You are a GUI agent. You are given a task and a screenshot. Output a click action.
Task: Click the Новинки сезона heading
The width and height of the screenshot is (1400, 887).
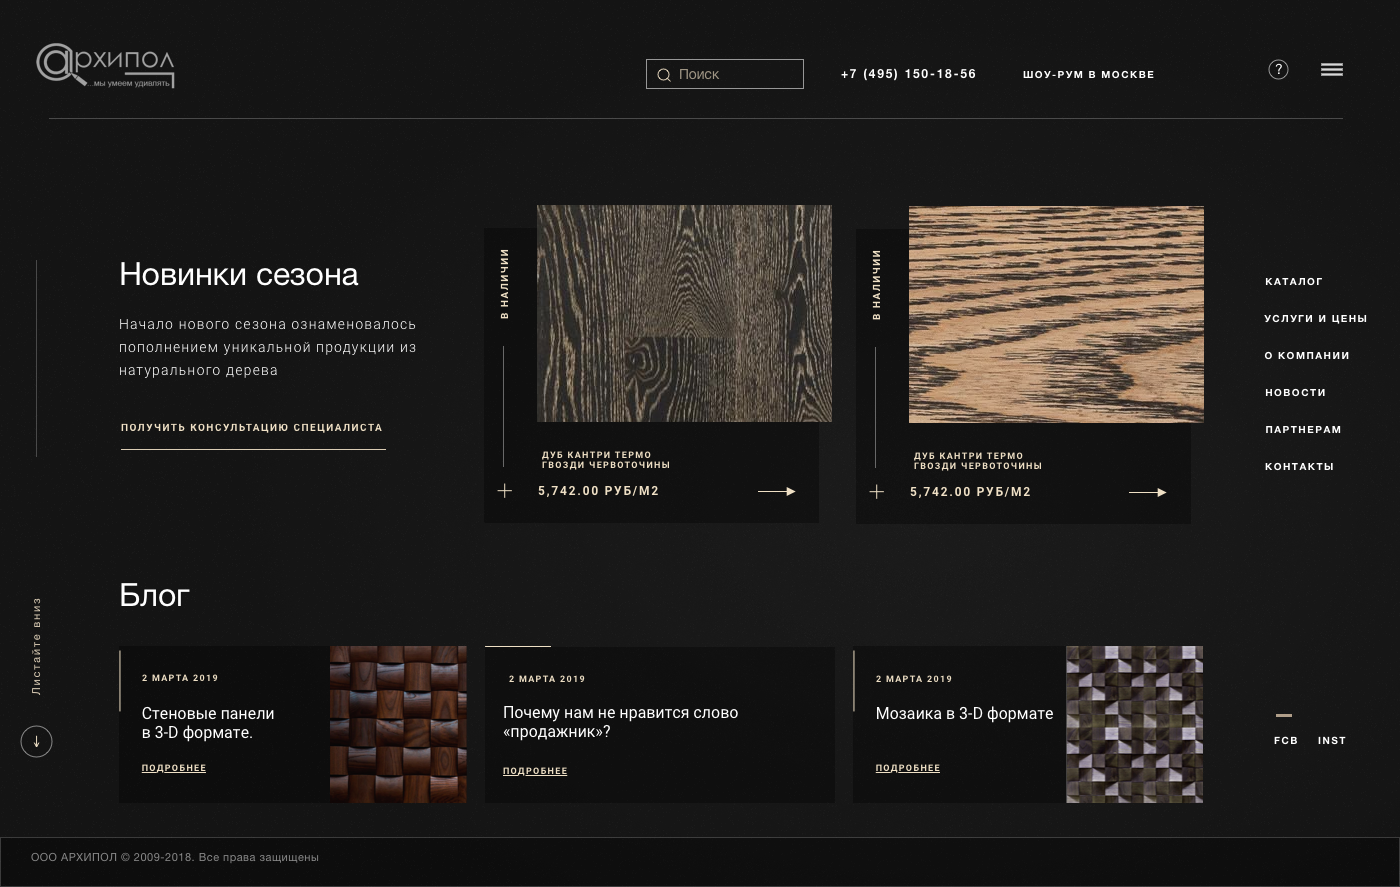(239, 275)
